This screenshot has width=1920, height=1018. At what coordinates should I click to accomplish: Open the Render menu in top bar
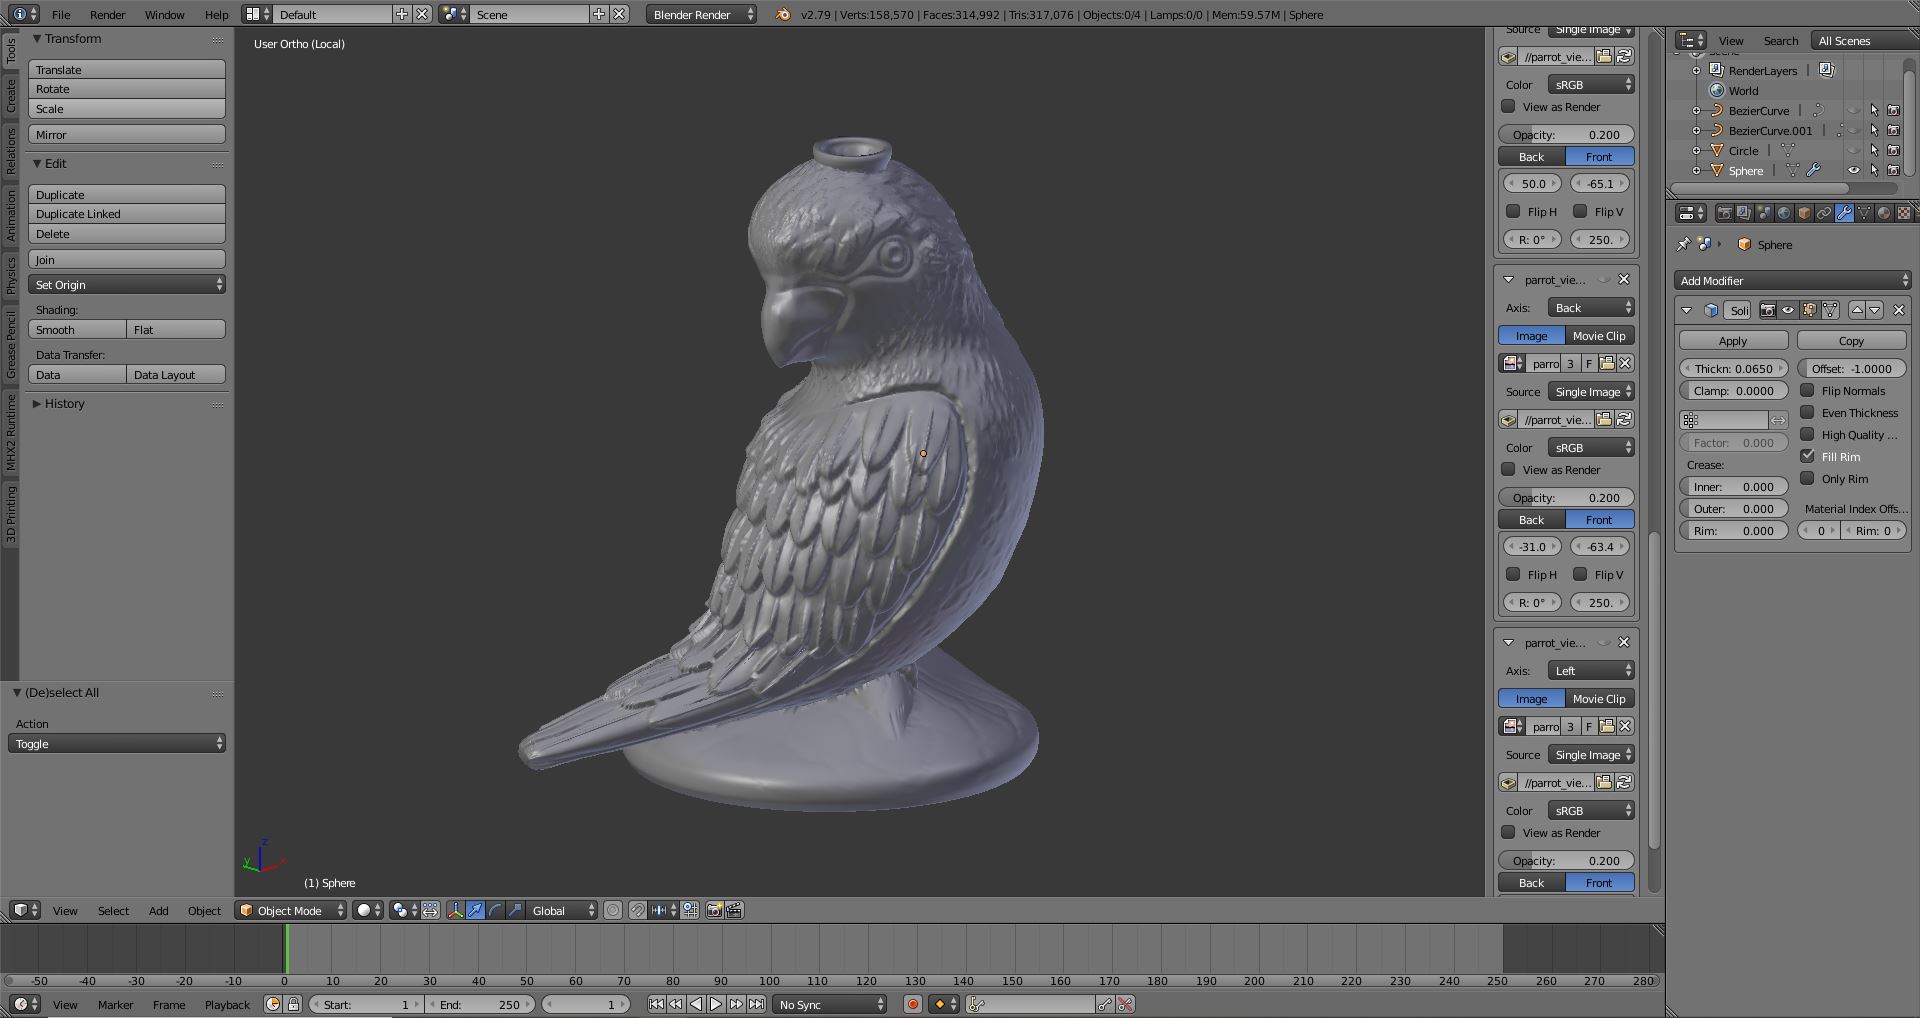click(108, 15)
